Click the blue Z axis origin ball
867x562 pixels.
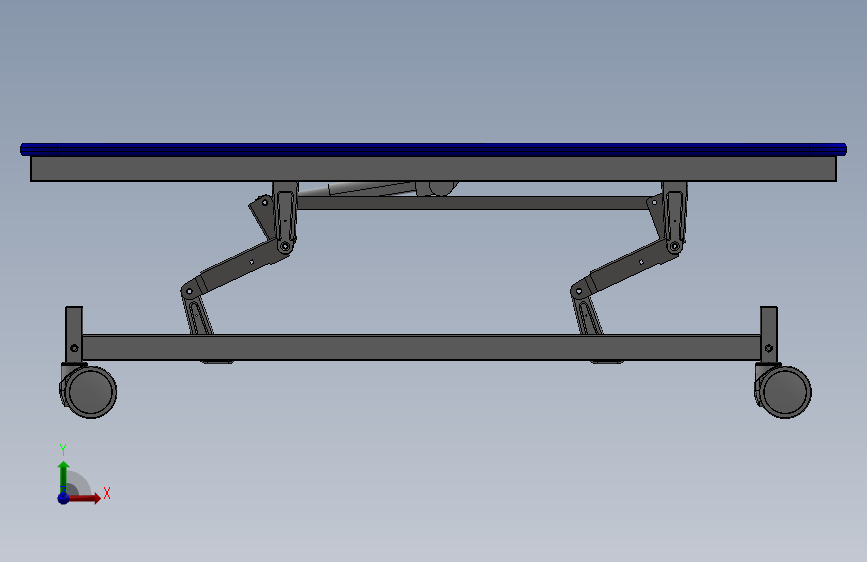click(x=63, y=498)
